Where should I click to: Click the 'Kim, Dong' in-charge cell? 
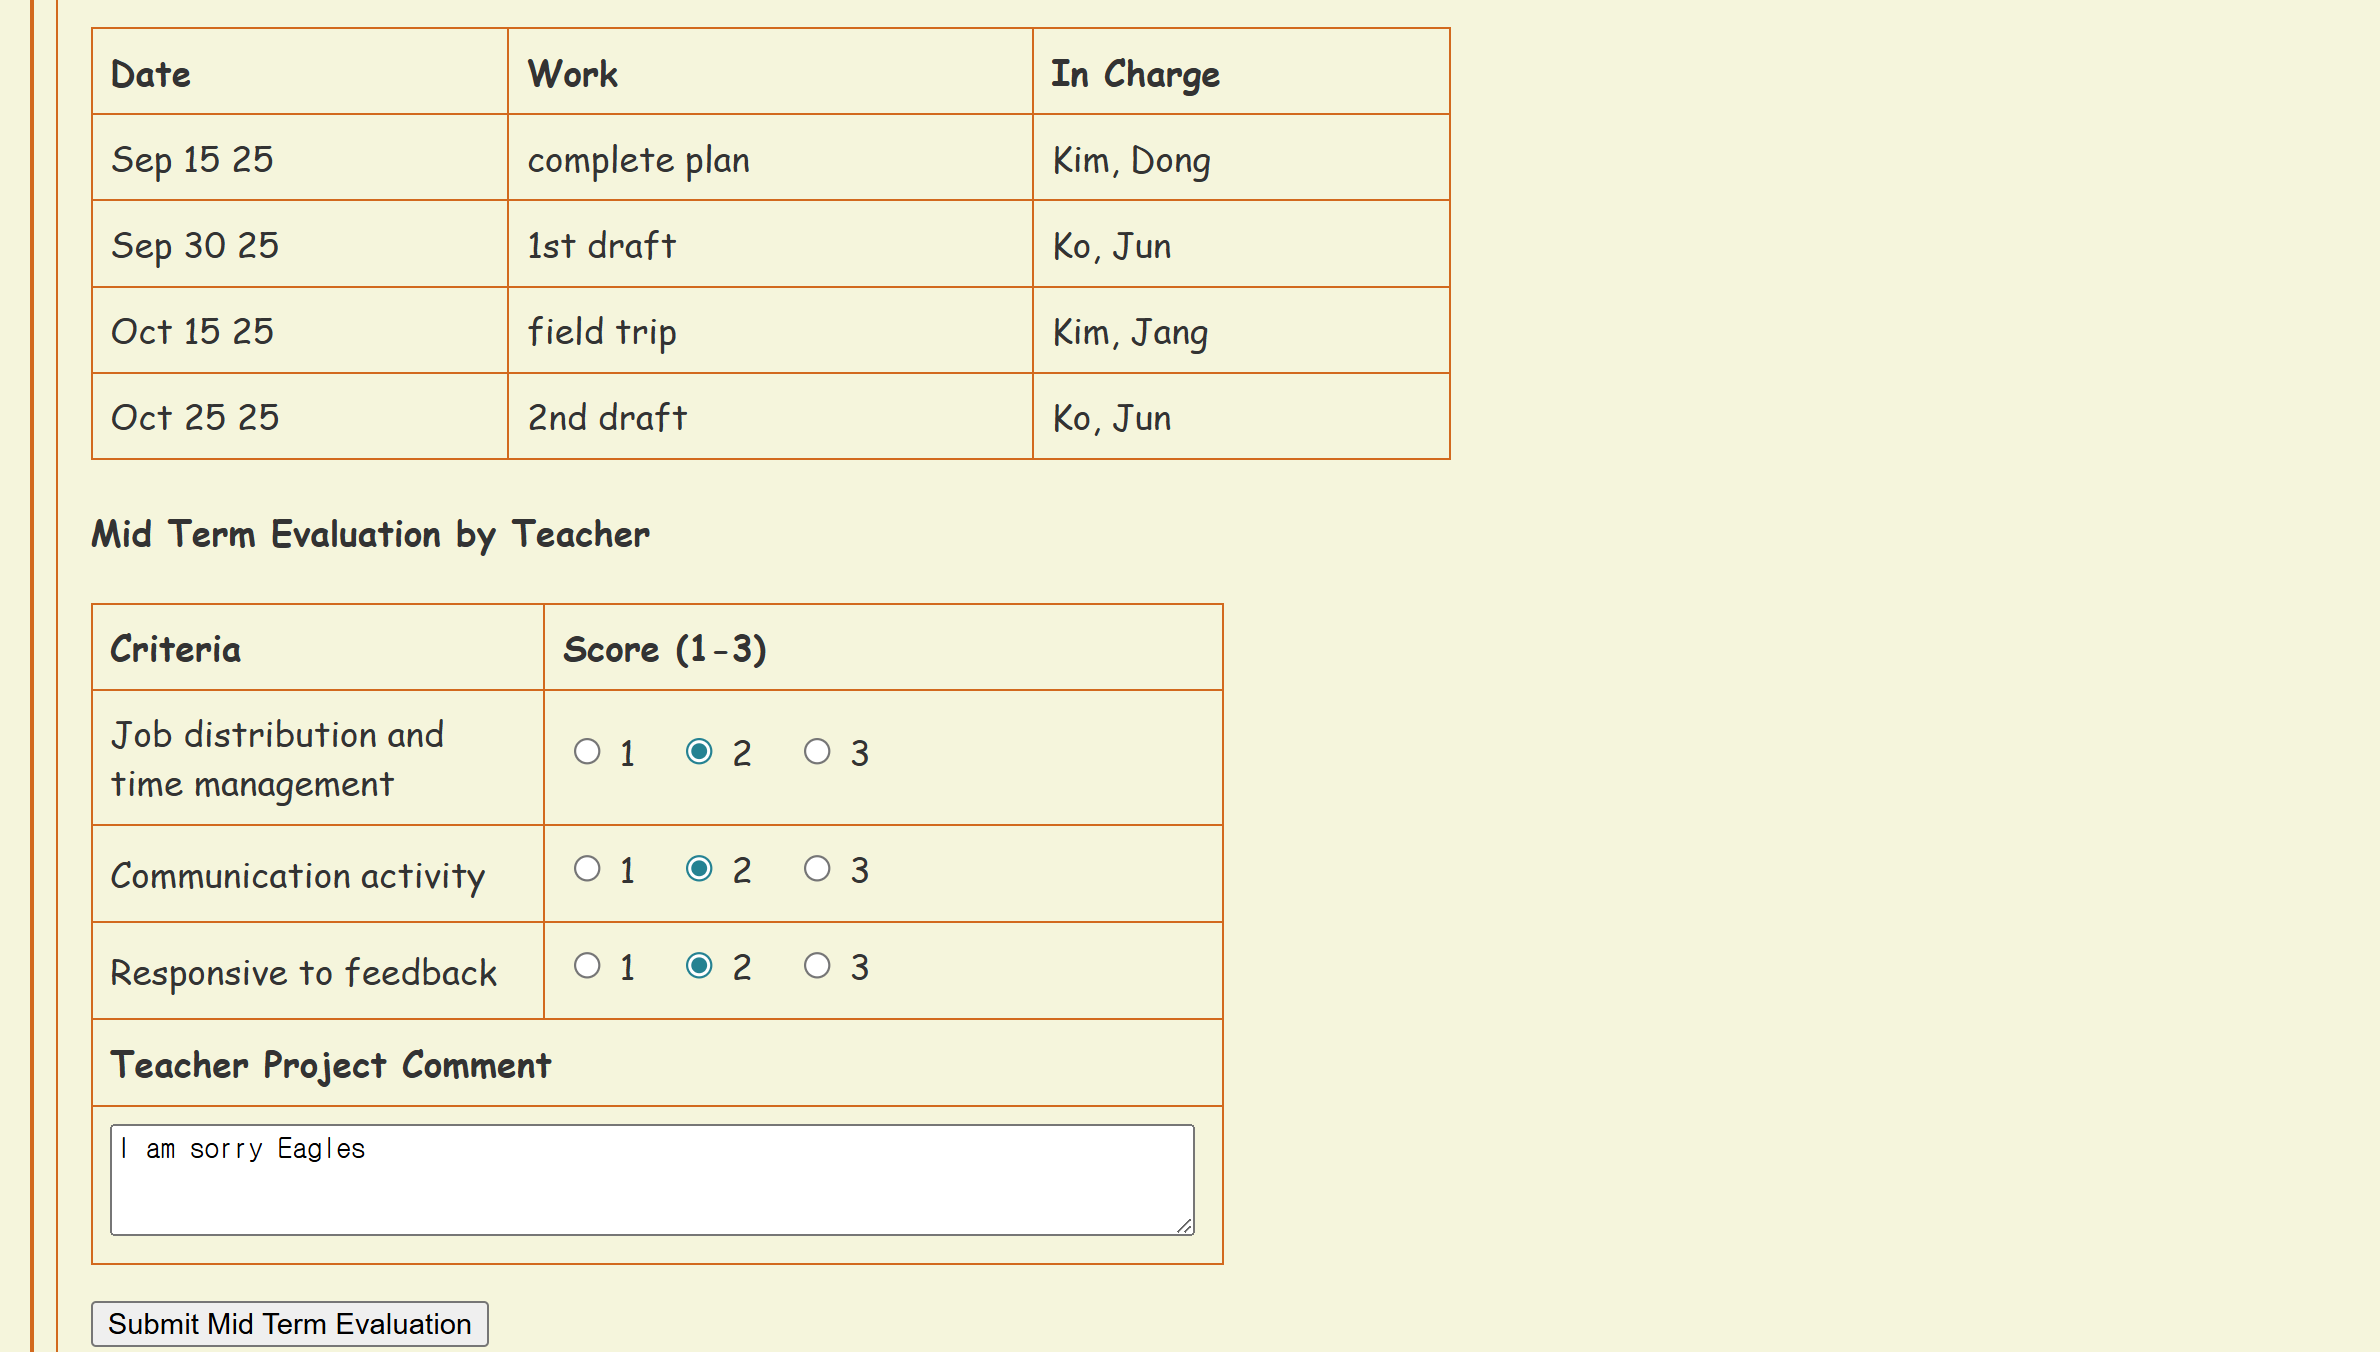tap(1131, 160)
